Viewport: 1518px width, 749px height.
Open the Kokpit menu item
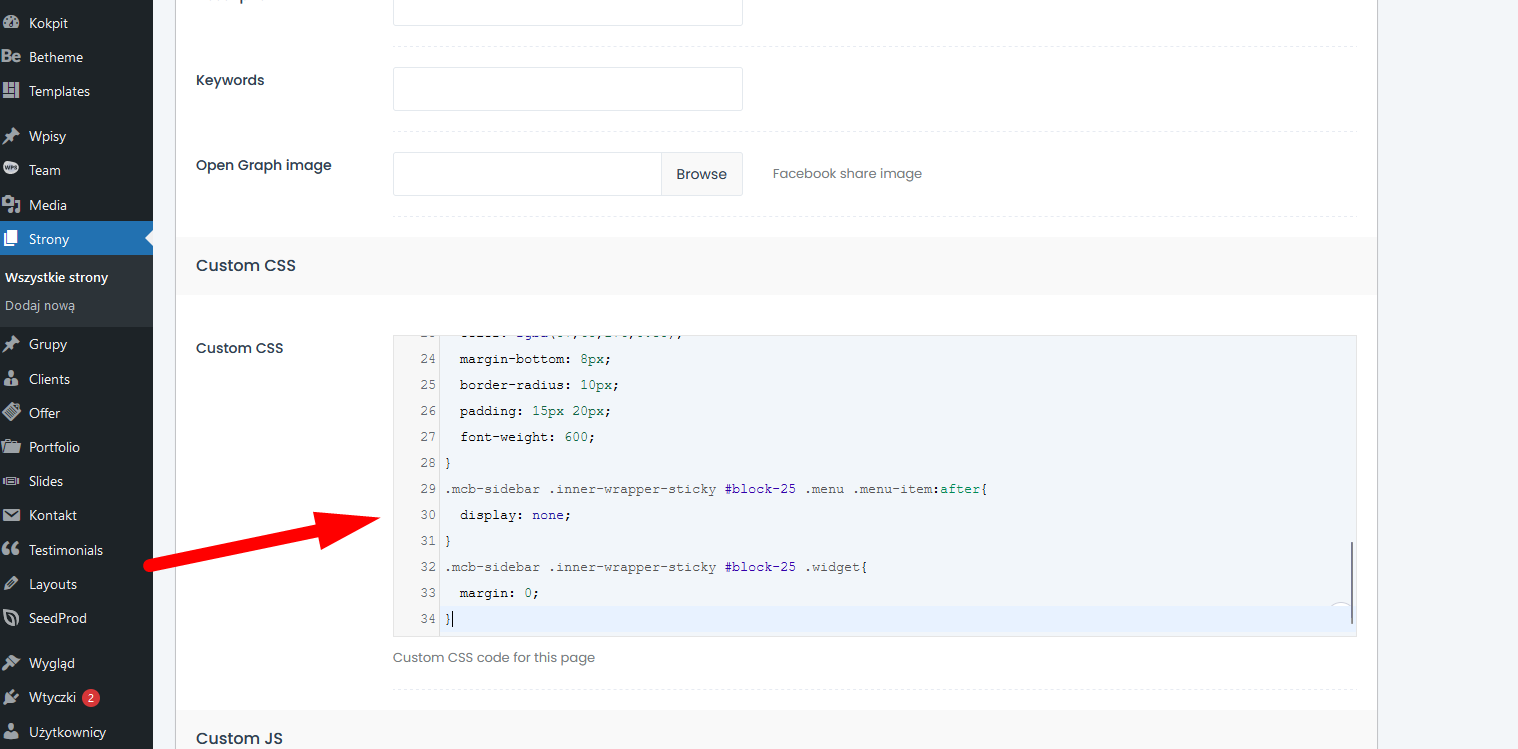[76, 22]
